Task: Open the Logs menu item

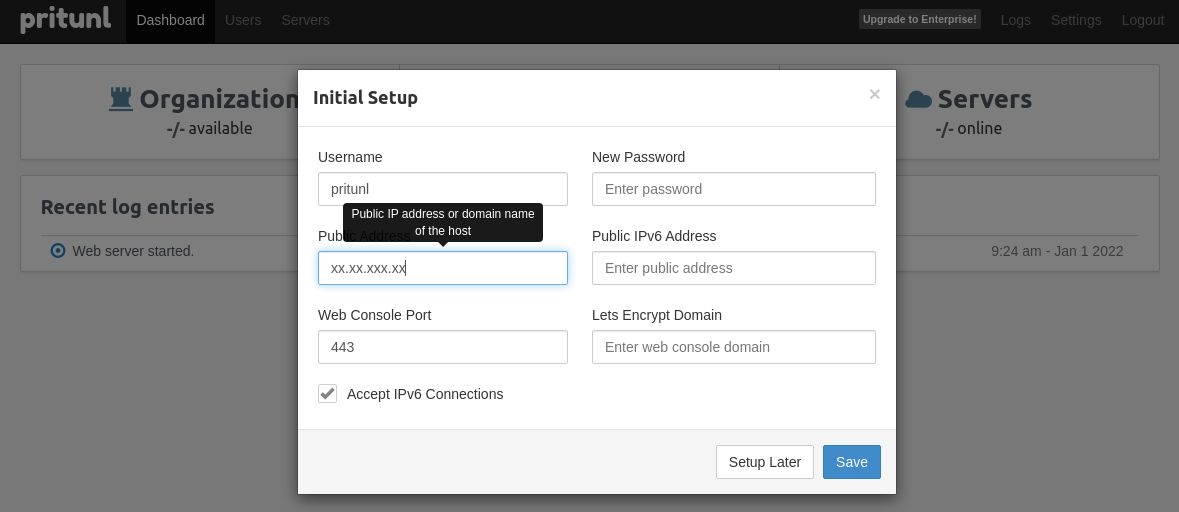Action: pyautogui.click(x=1015, y=20)
